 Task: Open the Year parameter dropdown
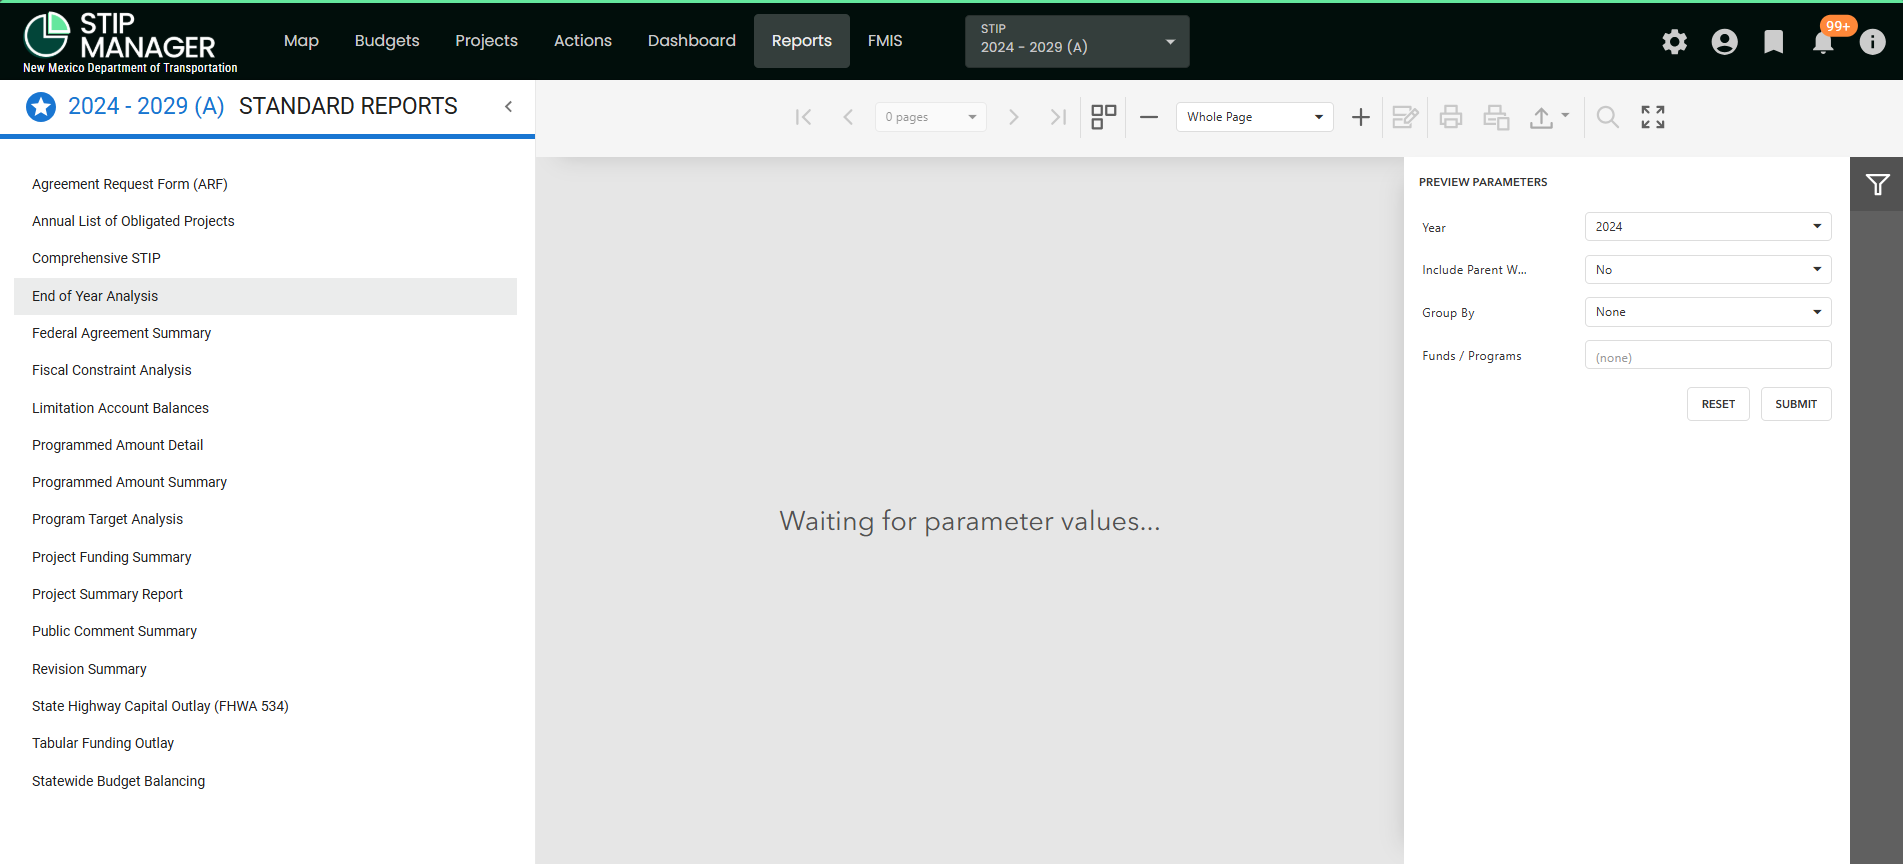pyautogui.click(x=1708, y=227)
